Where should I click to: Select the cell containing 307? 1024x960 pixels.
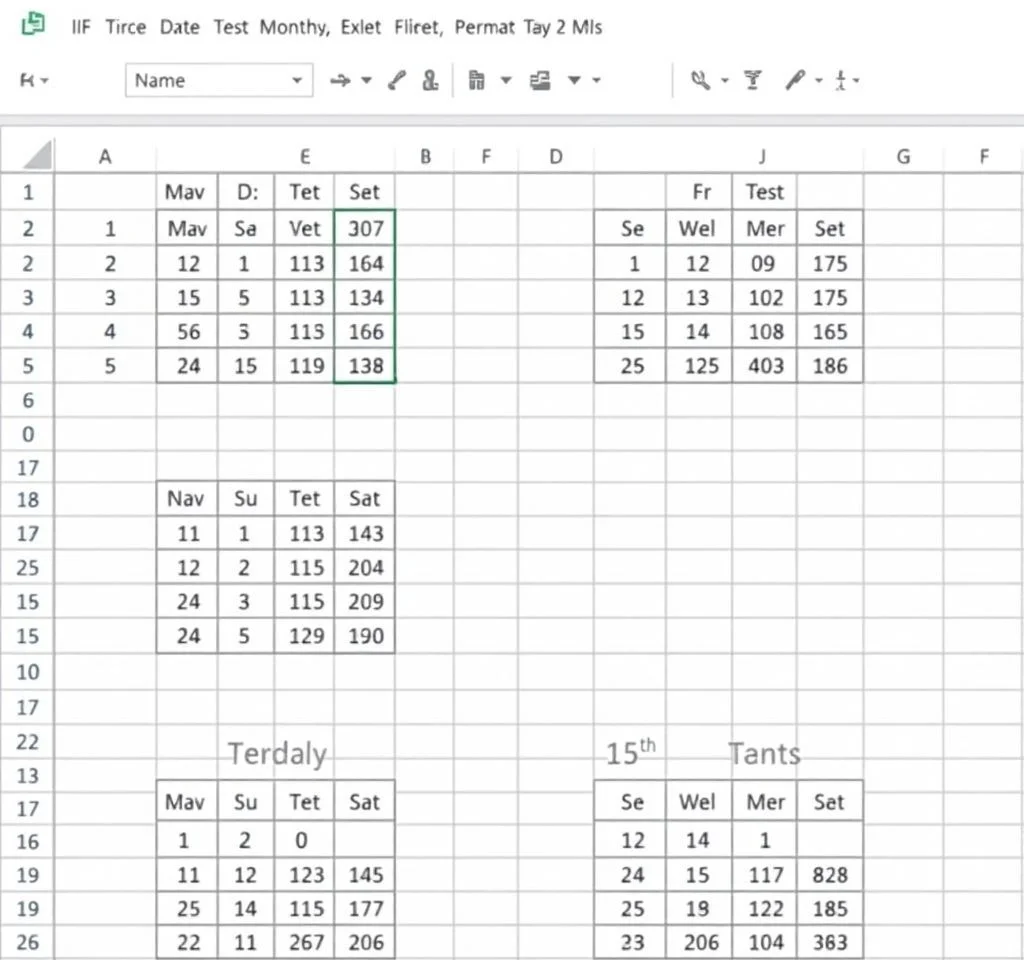[x=365, y=228]
